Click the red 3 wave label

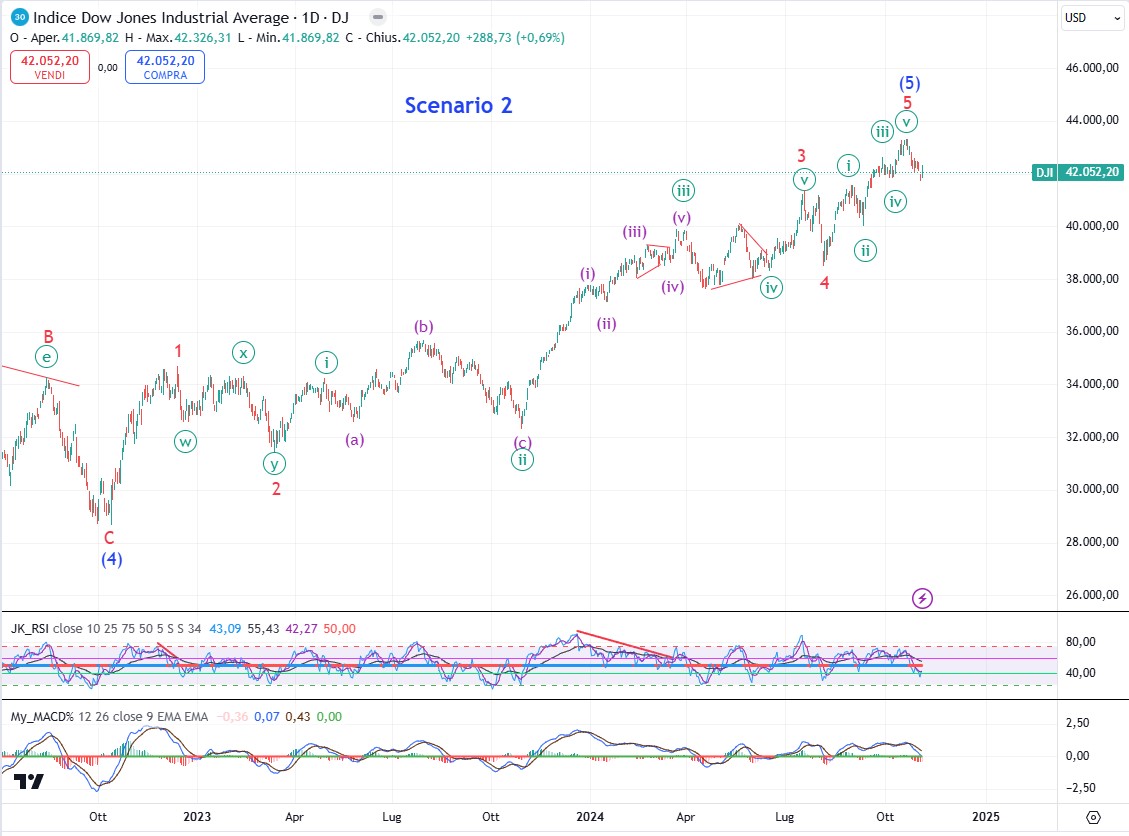click(x=801, y=156)
